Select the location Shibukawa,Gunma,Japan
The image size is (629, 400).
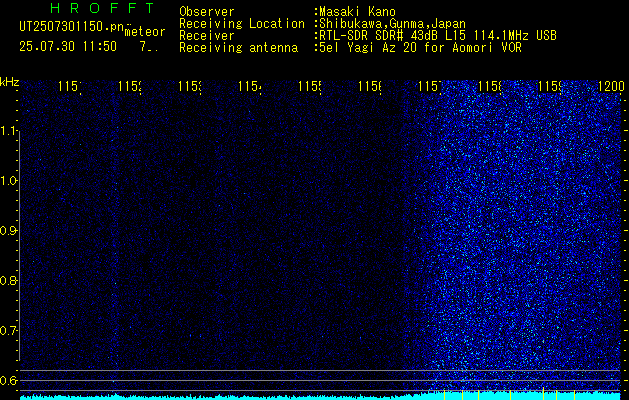coord(392,24)
